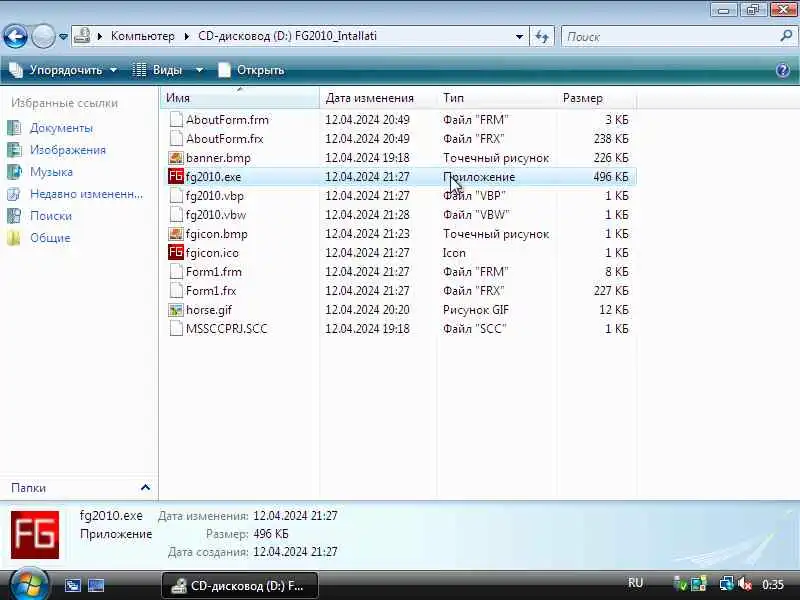Viewport: 800px width, 600px height.
Task: Click the Открыть toolbar button
Action: (251, 70)
